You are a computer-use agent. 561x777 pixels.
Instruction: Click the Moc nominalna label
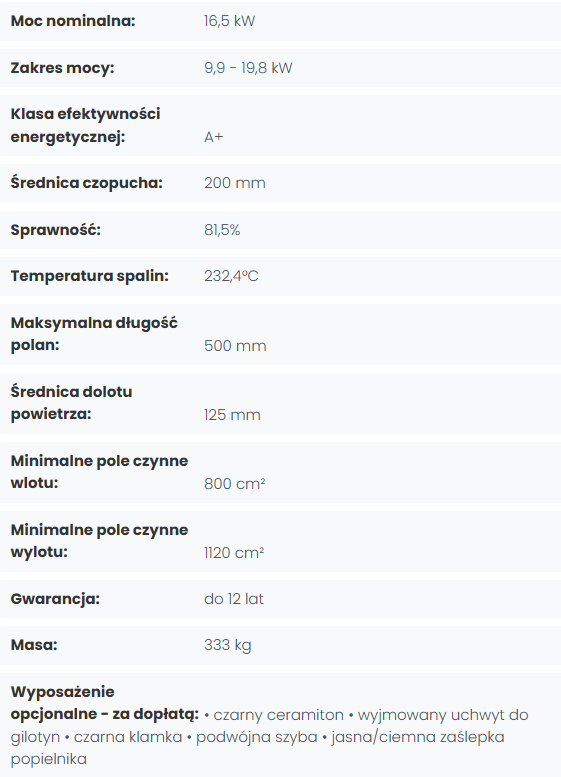(73, 21)
